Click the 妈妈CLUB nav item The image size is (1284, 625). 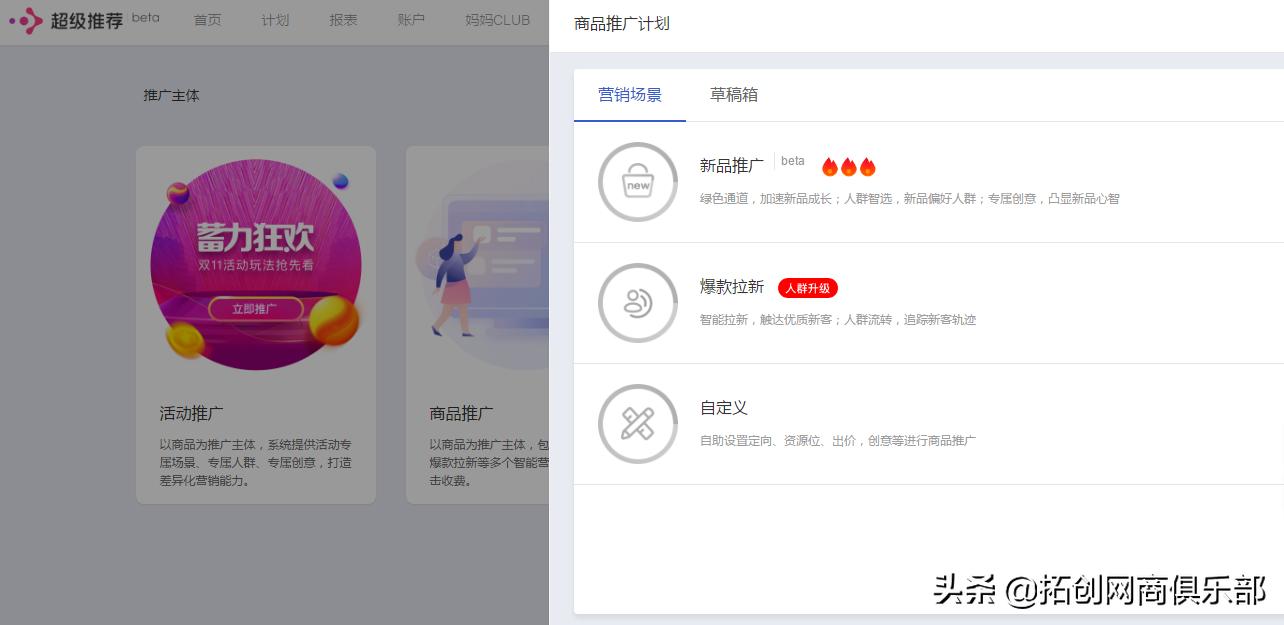click(496, 20)
